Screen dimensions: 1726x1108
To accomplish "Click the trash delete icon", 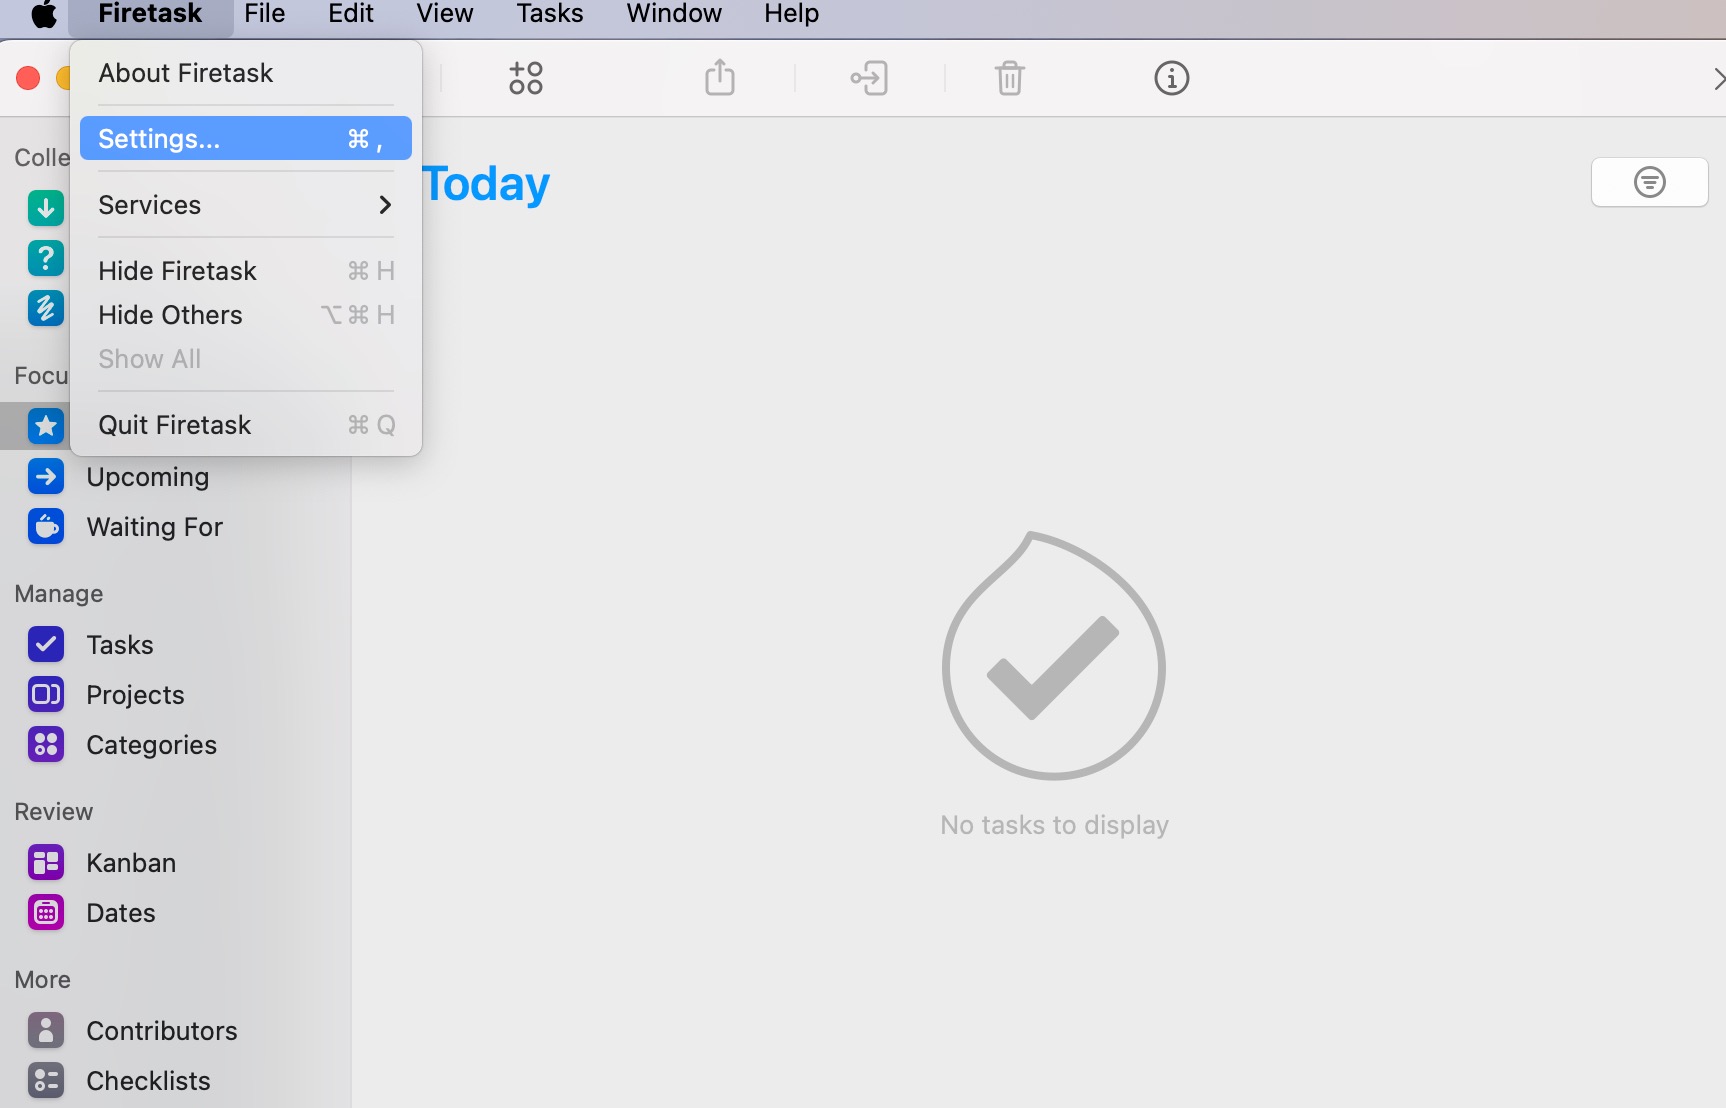I will [x=1009, y=78].
